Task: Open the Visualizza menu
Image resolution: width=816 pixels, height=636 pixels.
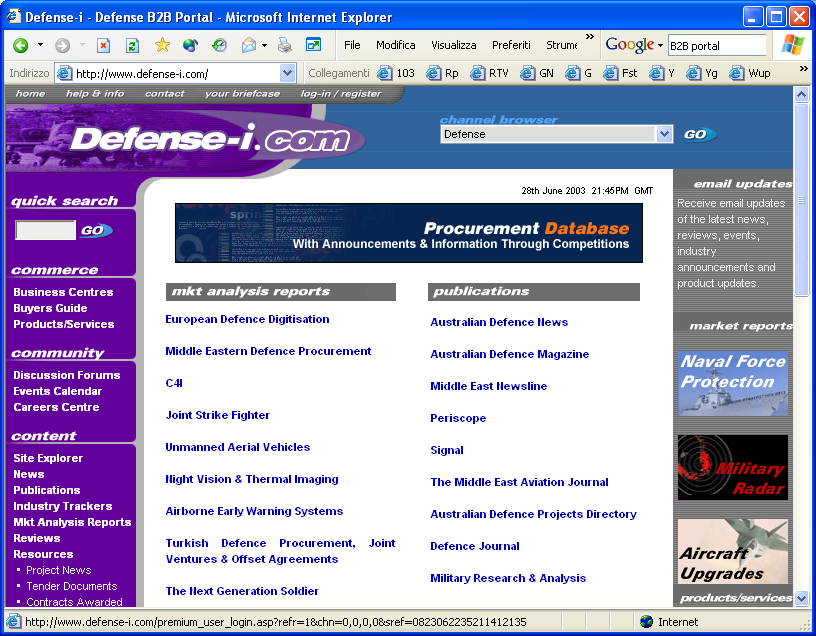Action: [x=453, y=45]
